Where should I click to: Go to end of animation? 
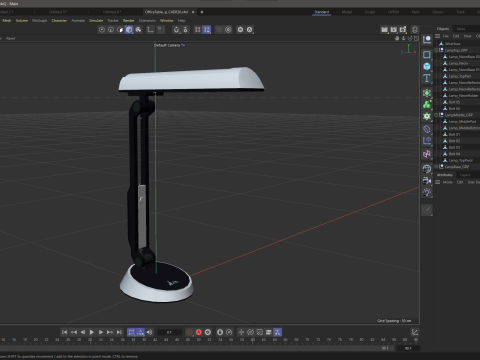[x=119, y=332]
